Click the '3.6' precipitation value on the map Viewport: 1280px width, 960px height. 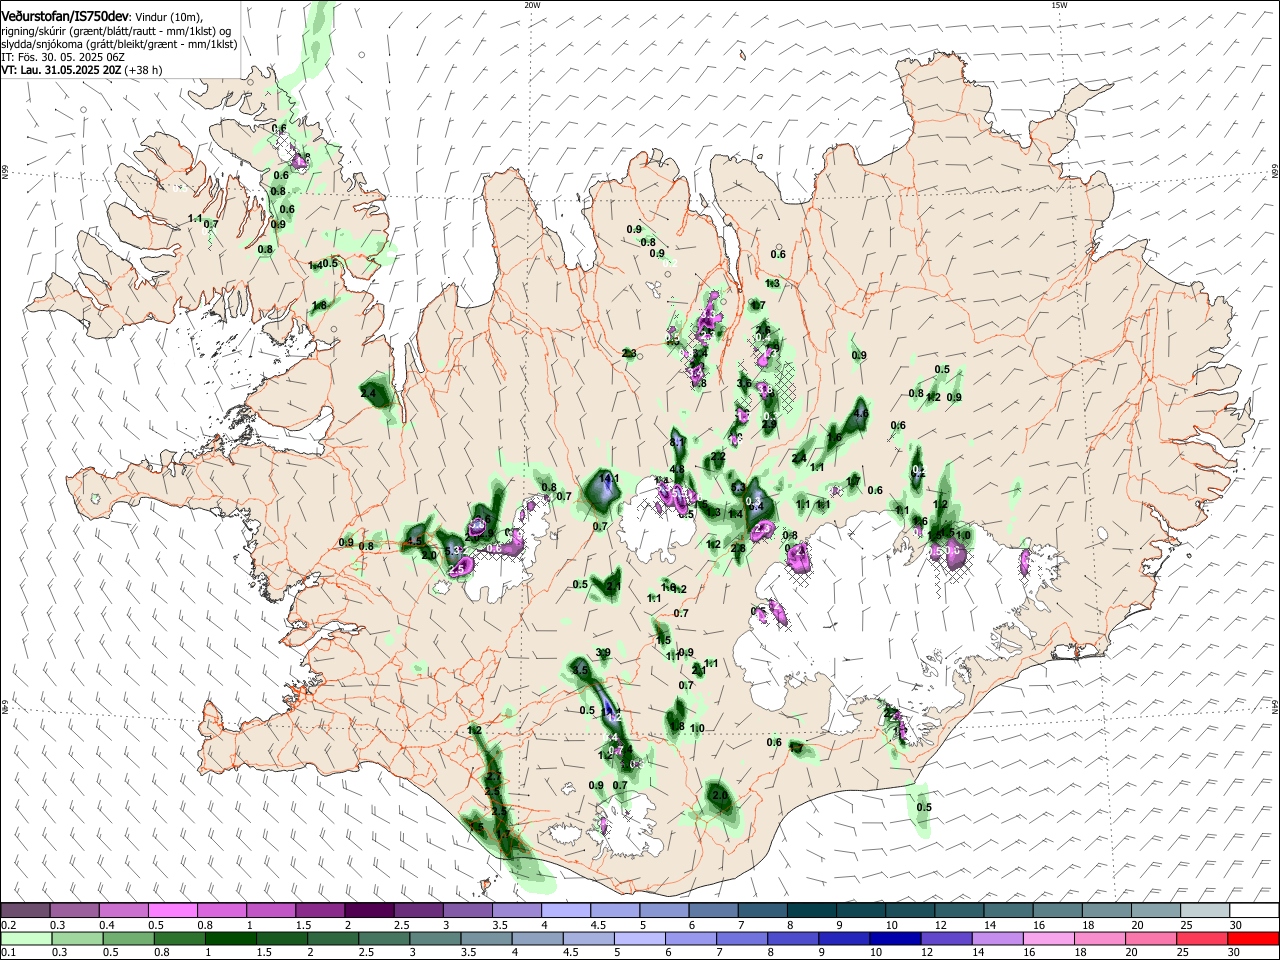tap(744, 383)
